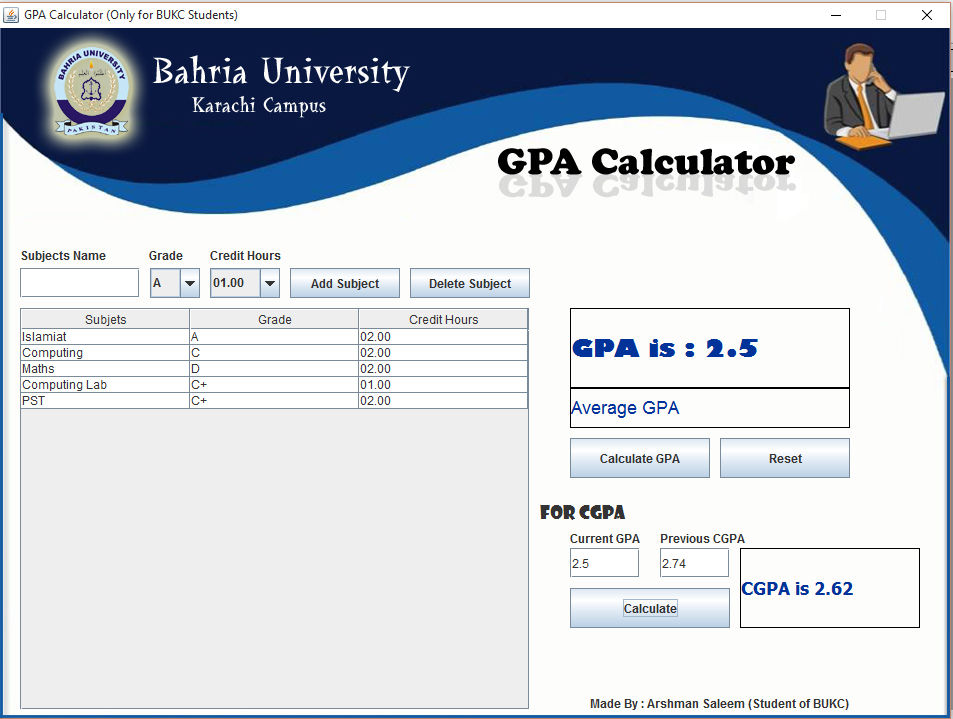Click grade cell C+ for Computing Lab
The width and height of the screenshot is (953, 719).
[x=274, y=385]
